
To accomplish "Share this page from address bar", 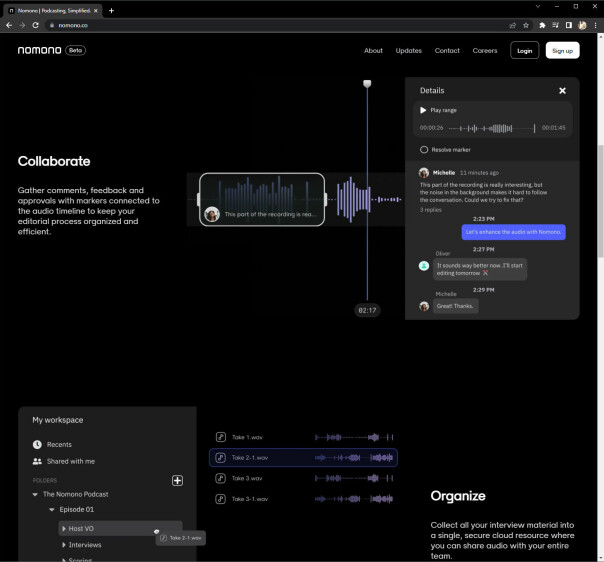I will pos(513,25).
